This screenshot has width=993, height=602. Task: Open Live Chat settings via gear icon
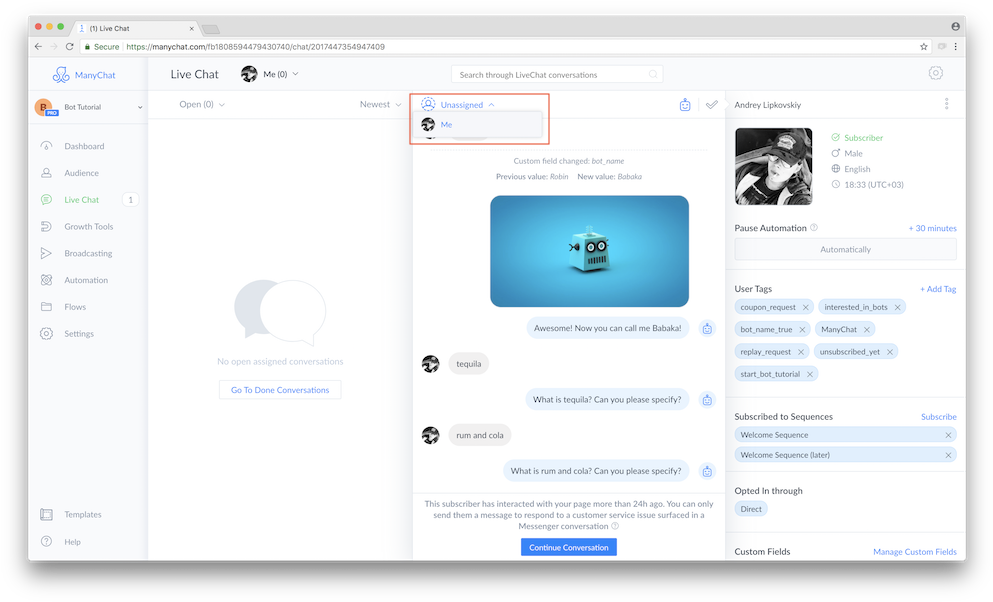(x=935, y=72)
